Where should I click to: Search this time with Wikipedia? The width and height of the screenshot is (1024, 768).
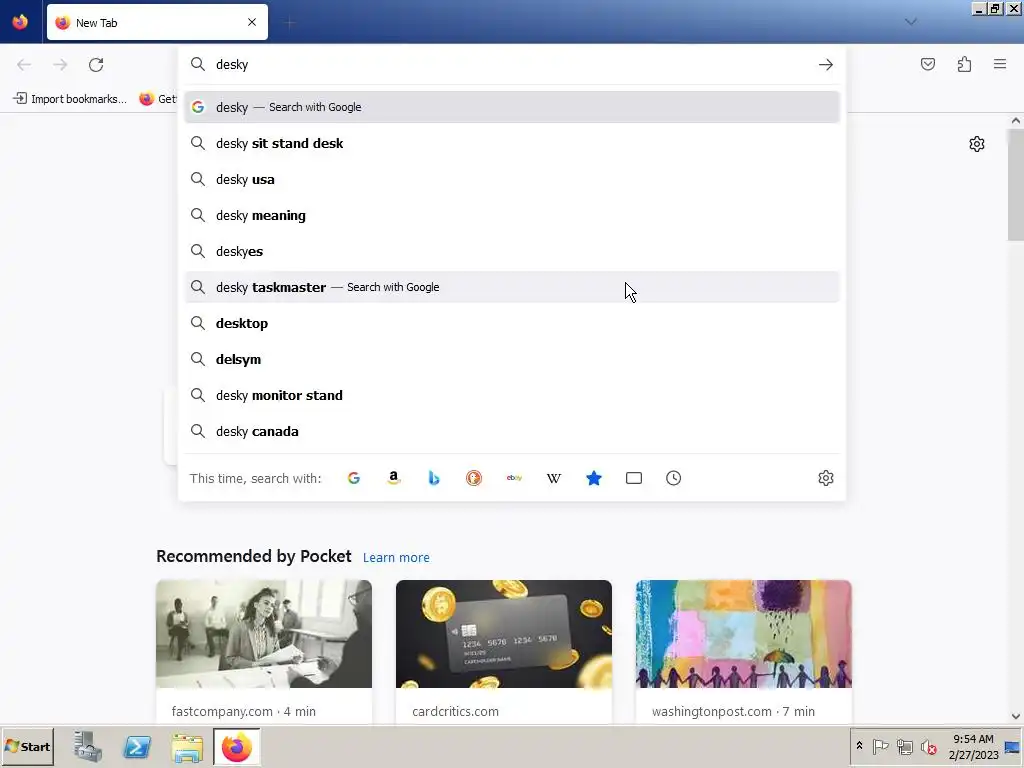pos(554,478)
